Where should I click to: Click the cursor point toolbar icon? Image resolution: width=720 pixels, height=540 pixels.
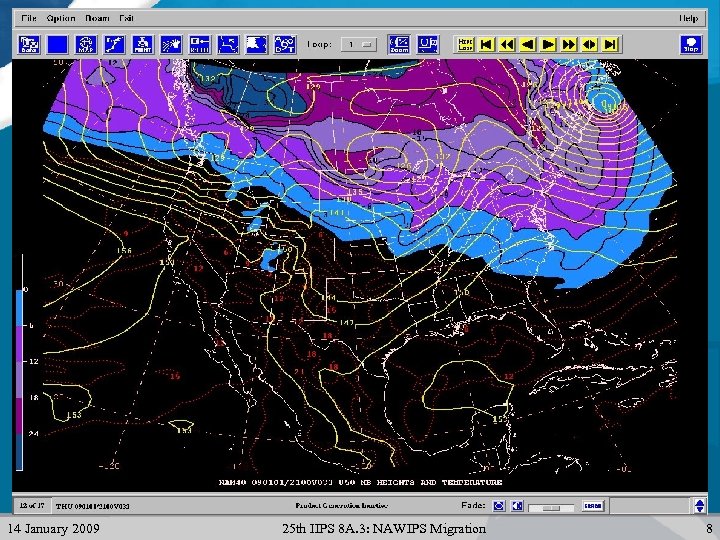(114, 45)
